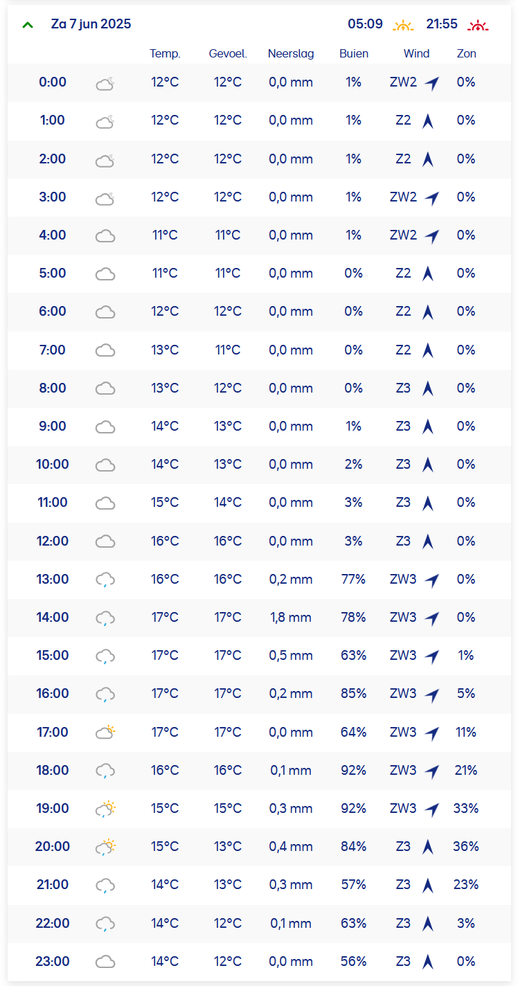The height and width of the screenshot is (986, 518).
Task: Click the Temp. column header
Action: click(x=165, y=53)
